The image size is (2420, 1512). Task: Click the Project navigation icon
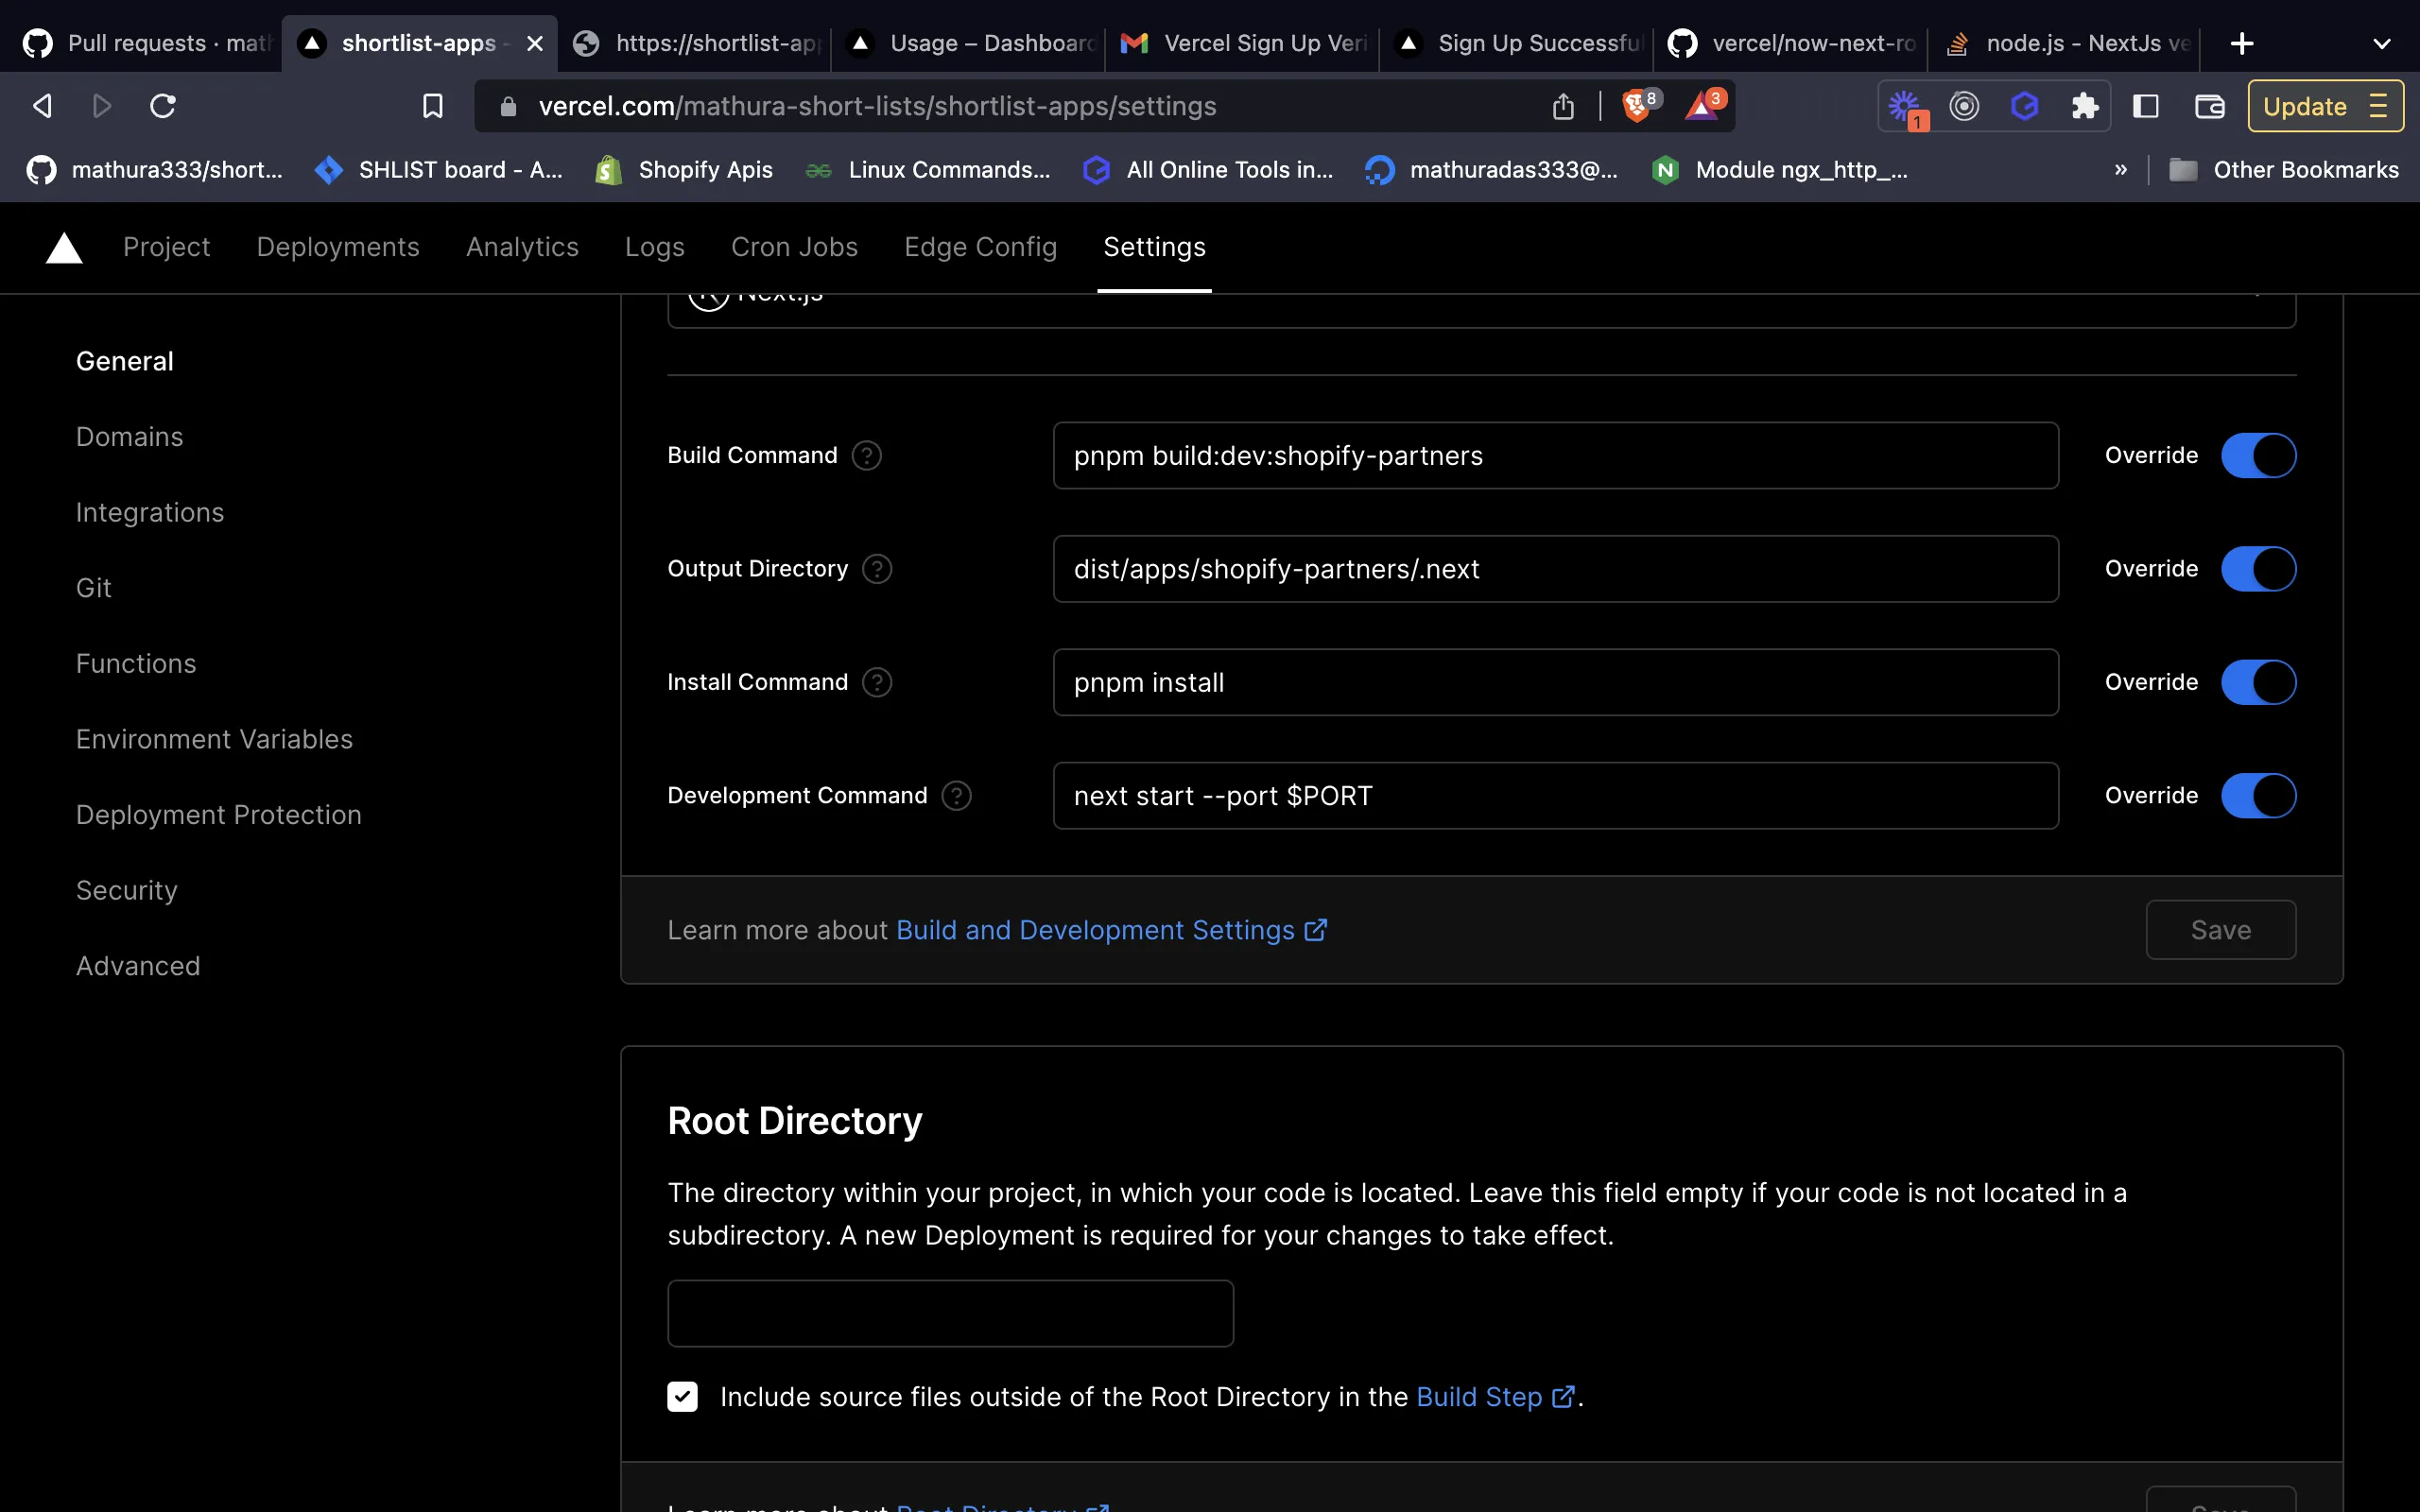pyautogui.click(x=167, y=248)
